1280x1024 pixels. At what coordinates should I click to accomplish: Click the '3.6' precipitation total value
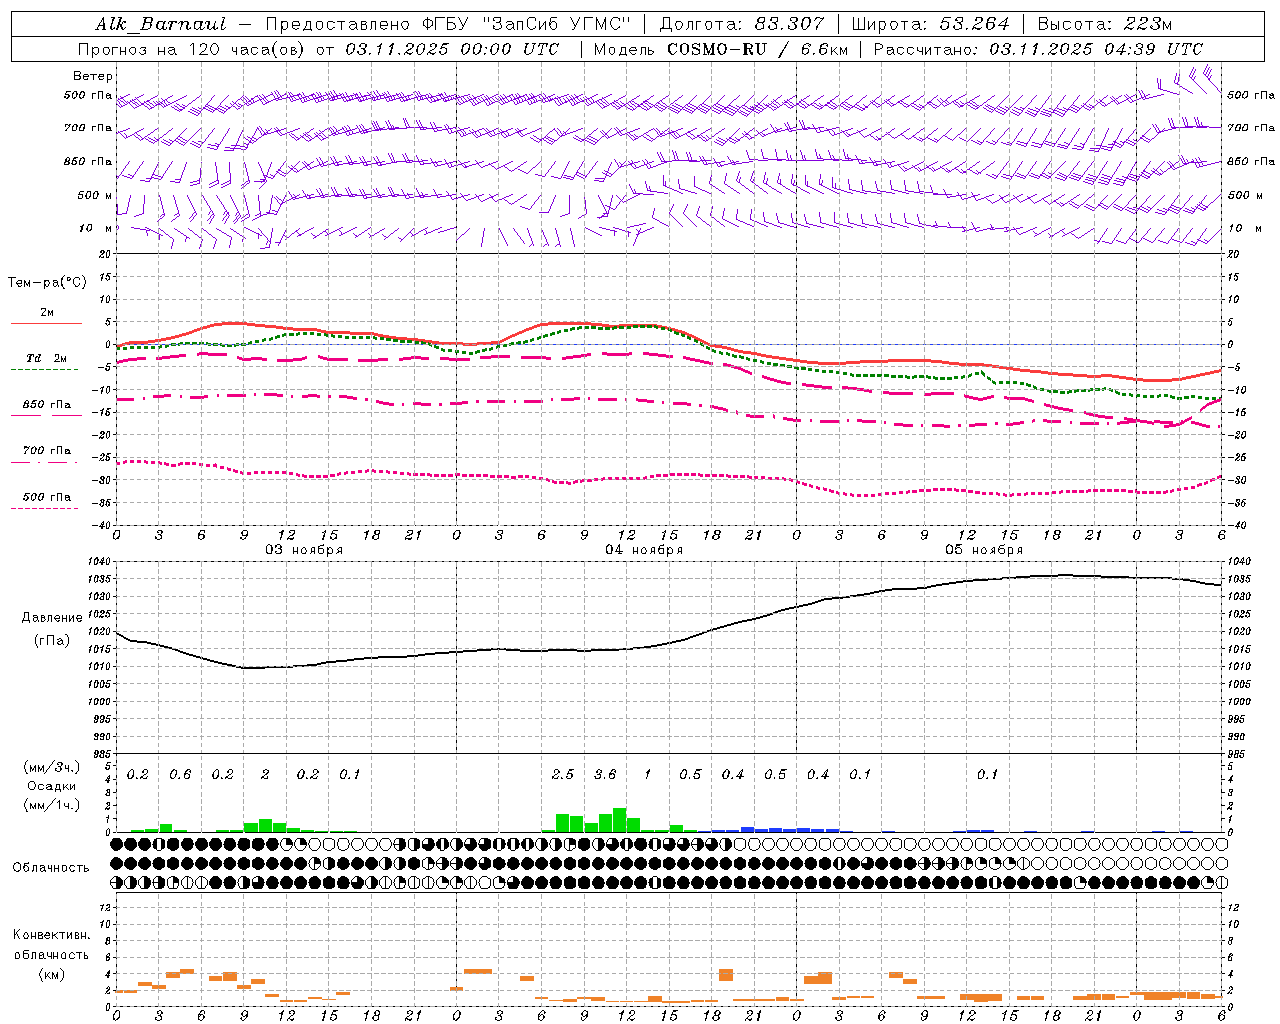coord(605,774)
